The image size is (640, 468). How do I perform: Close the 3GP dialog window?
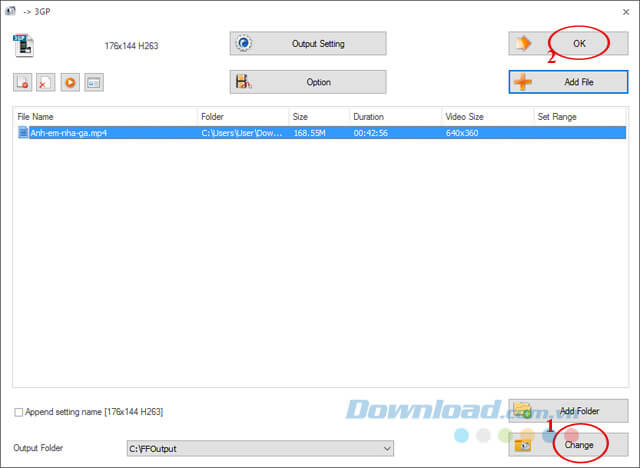626,12
